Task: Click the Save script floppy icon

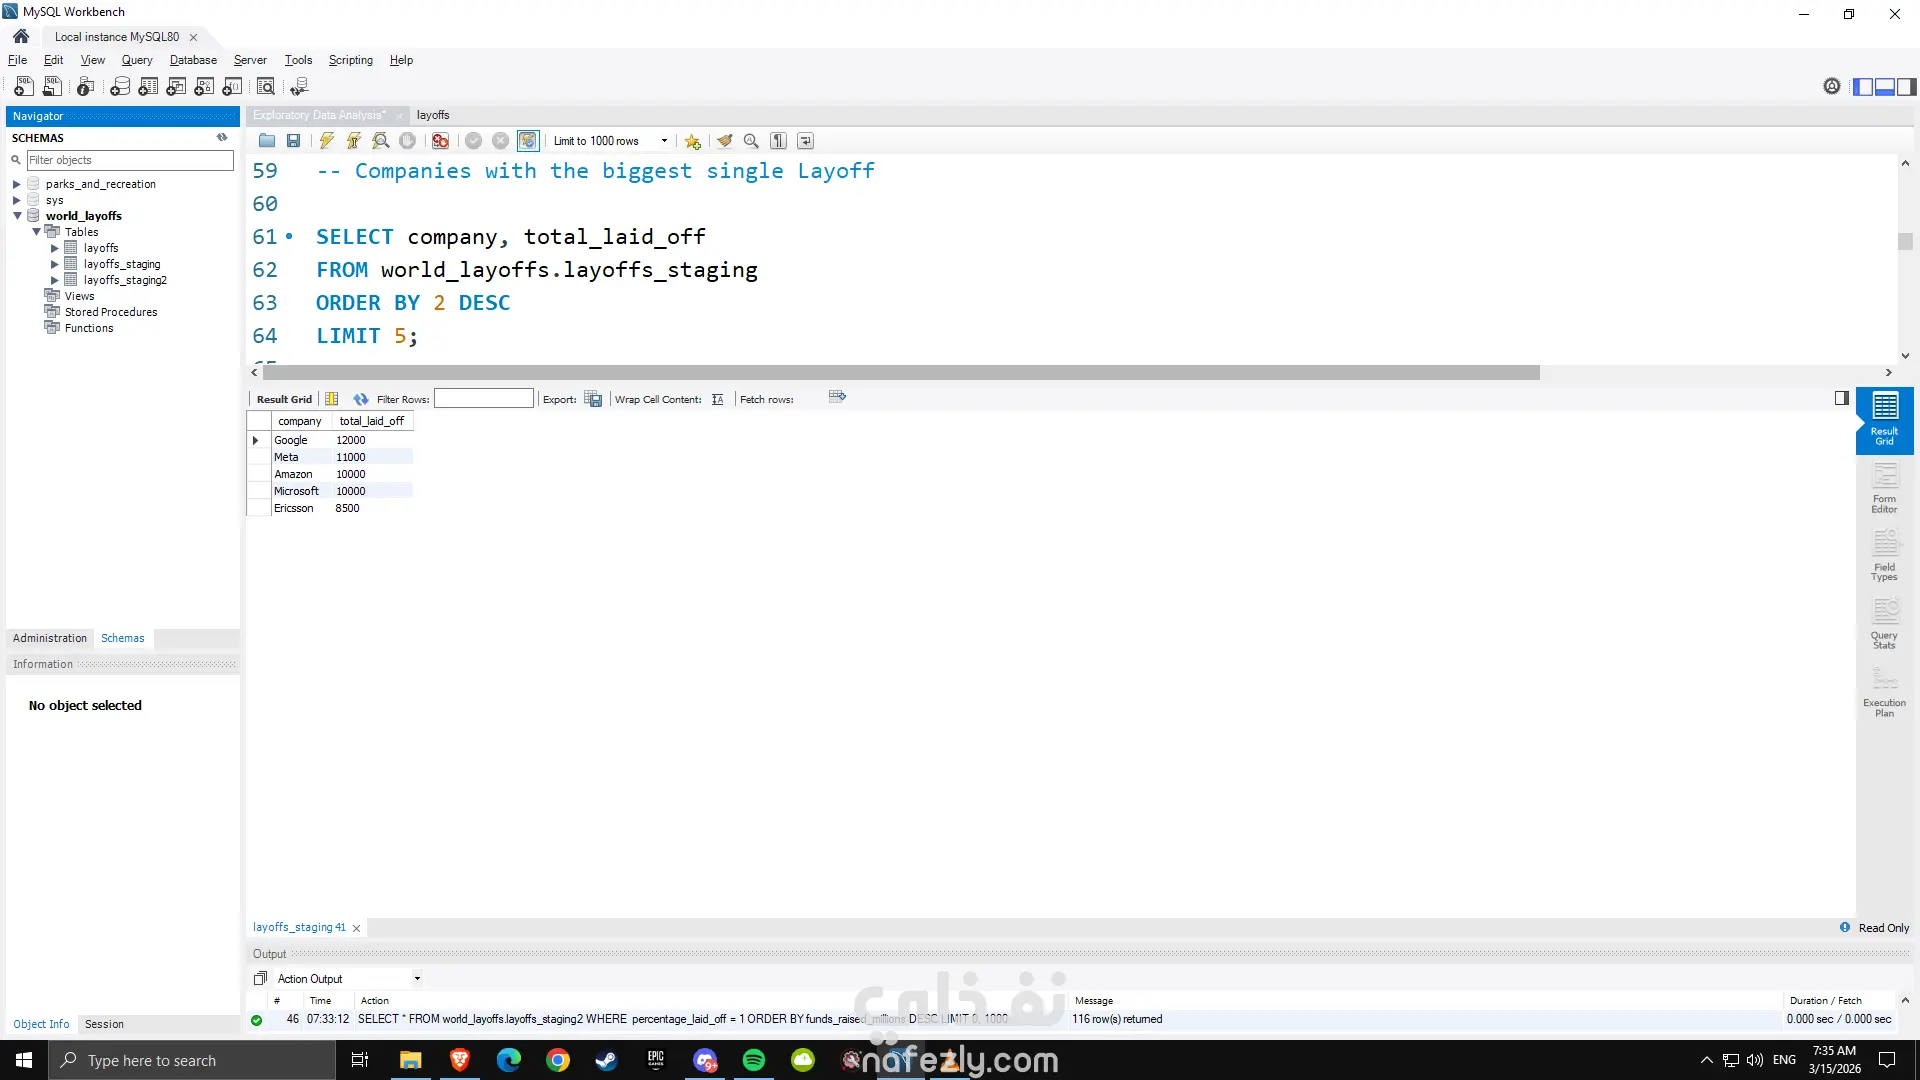Action: tap(293, 141)
